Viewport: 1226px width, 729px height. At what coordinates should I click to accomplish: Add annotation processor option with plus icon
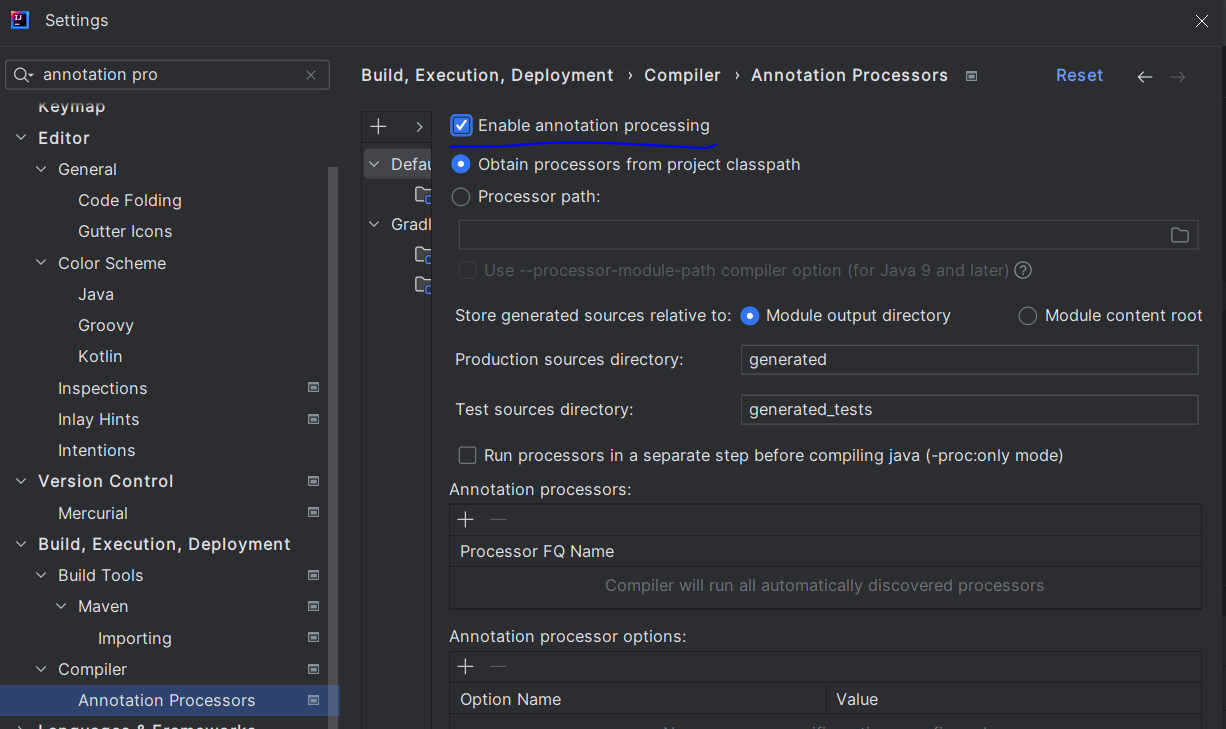465,666
